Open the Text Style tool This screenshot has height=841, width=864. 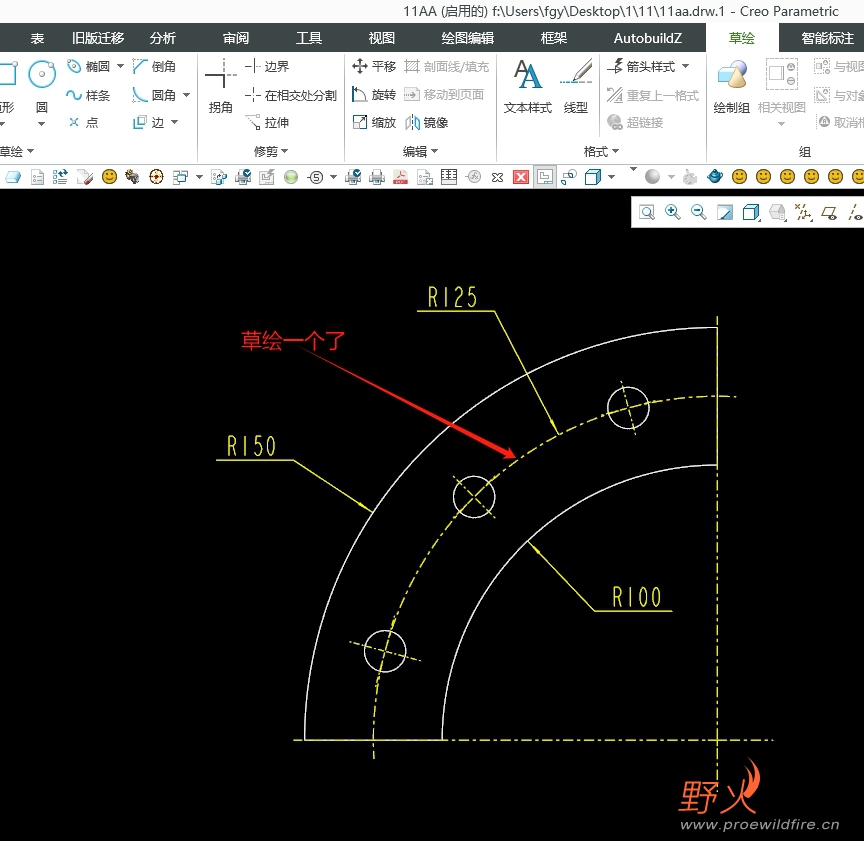pos(527,87)
